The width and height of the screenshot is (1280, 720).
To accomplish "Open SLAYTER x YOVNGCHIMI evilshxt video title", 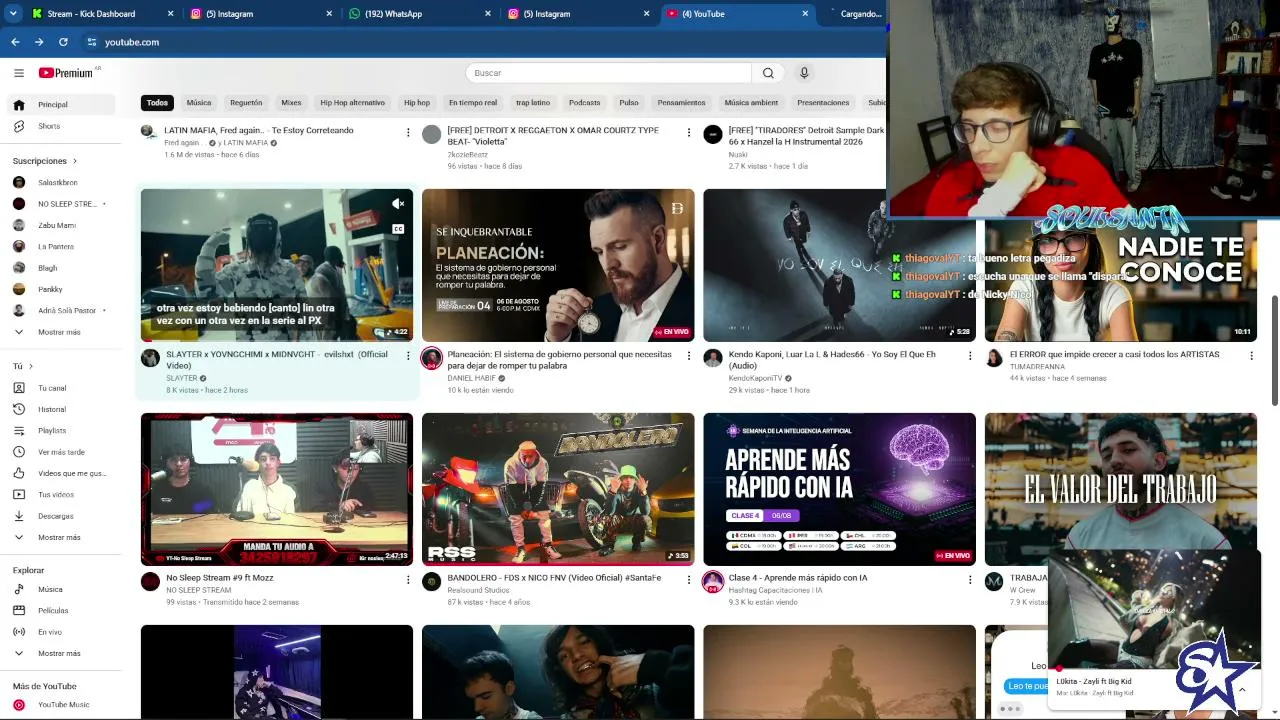I will (277, 360).
